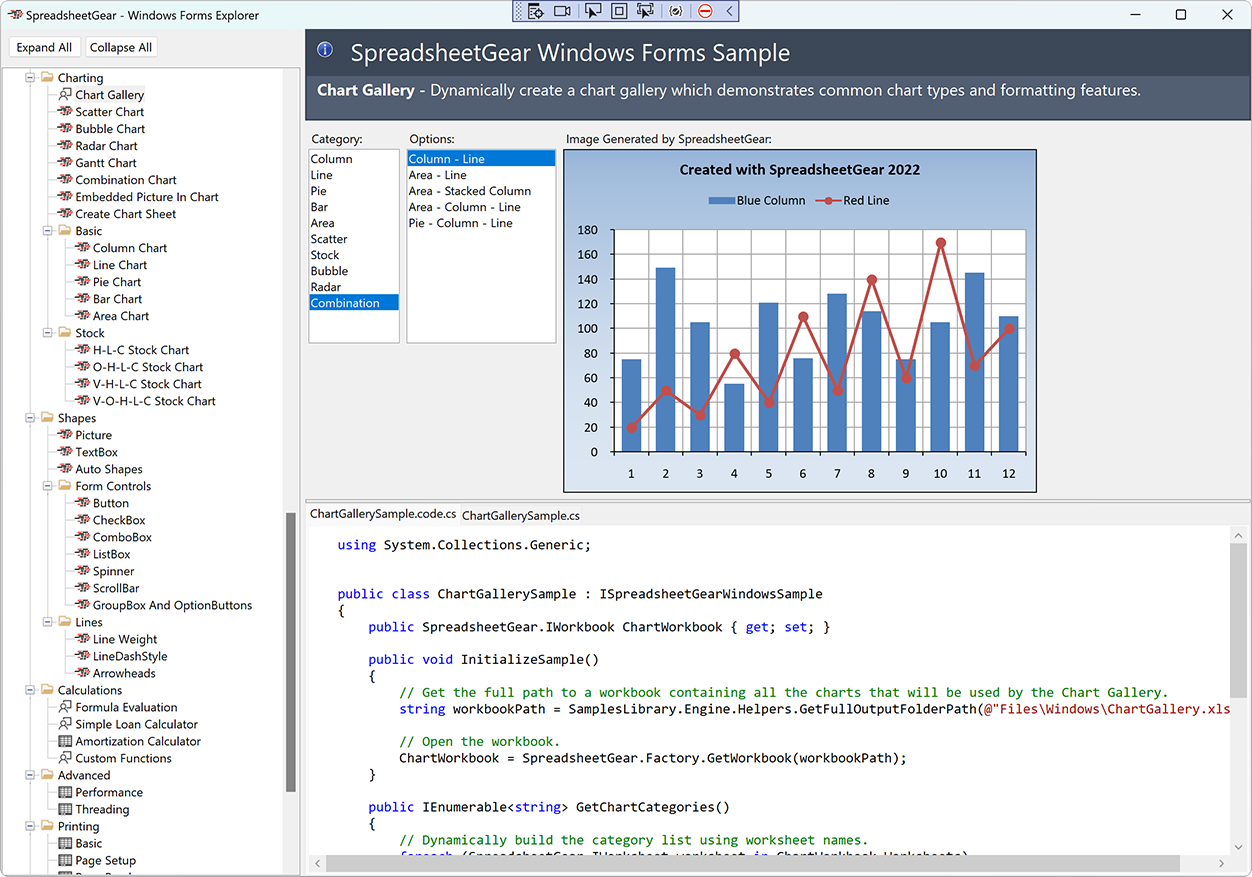Collapse the Stock folder node
This screenshot has width=1252, height=877.
tap(48, 333)
